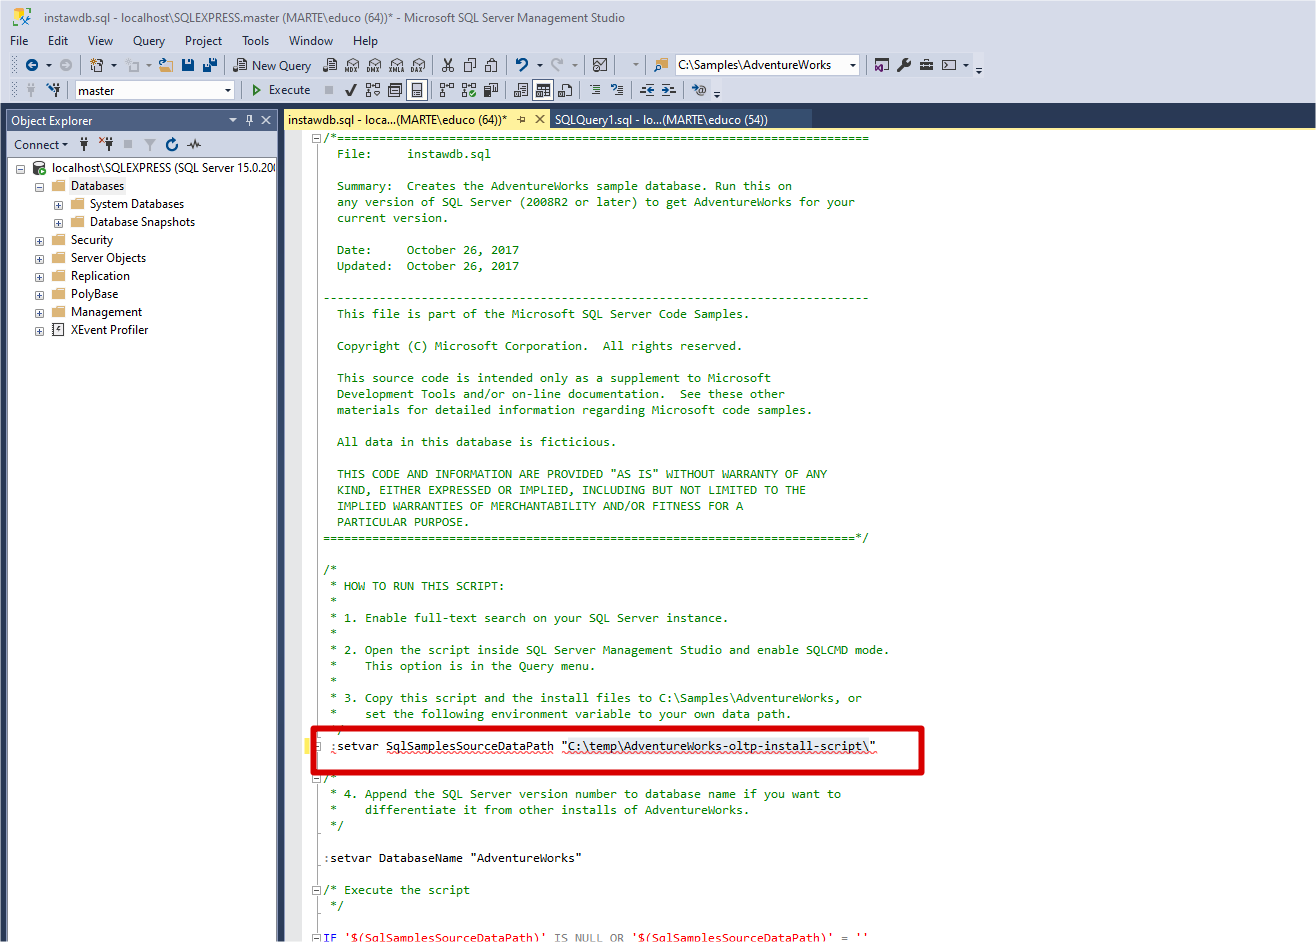Image resolution: width=1316 pixels, height=942 pixels.
Task: Toggle Include Actual Execution Plan
Action: click(x=447, y=90)
